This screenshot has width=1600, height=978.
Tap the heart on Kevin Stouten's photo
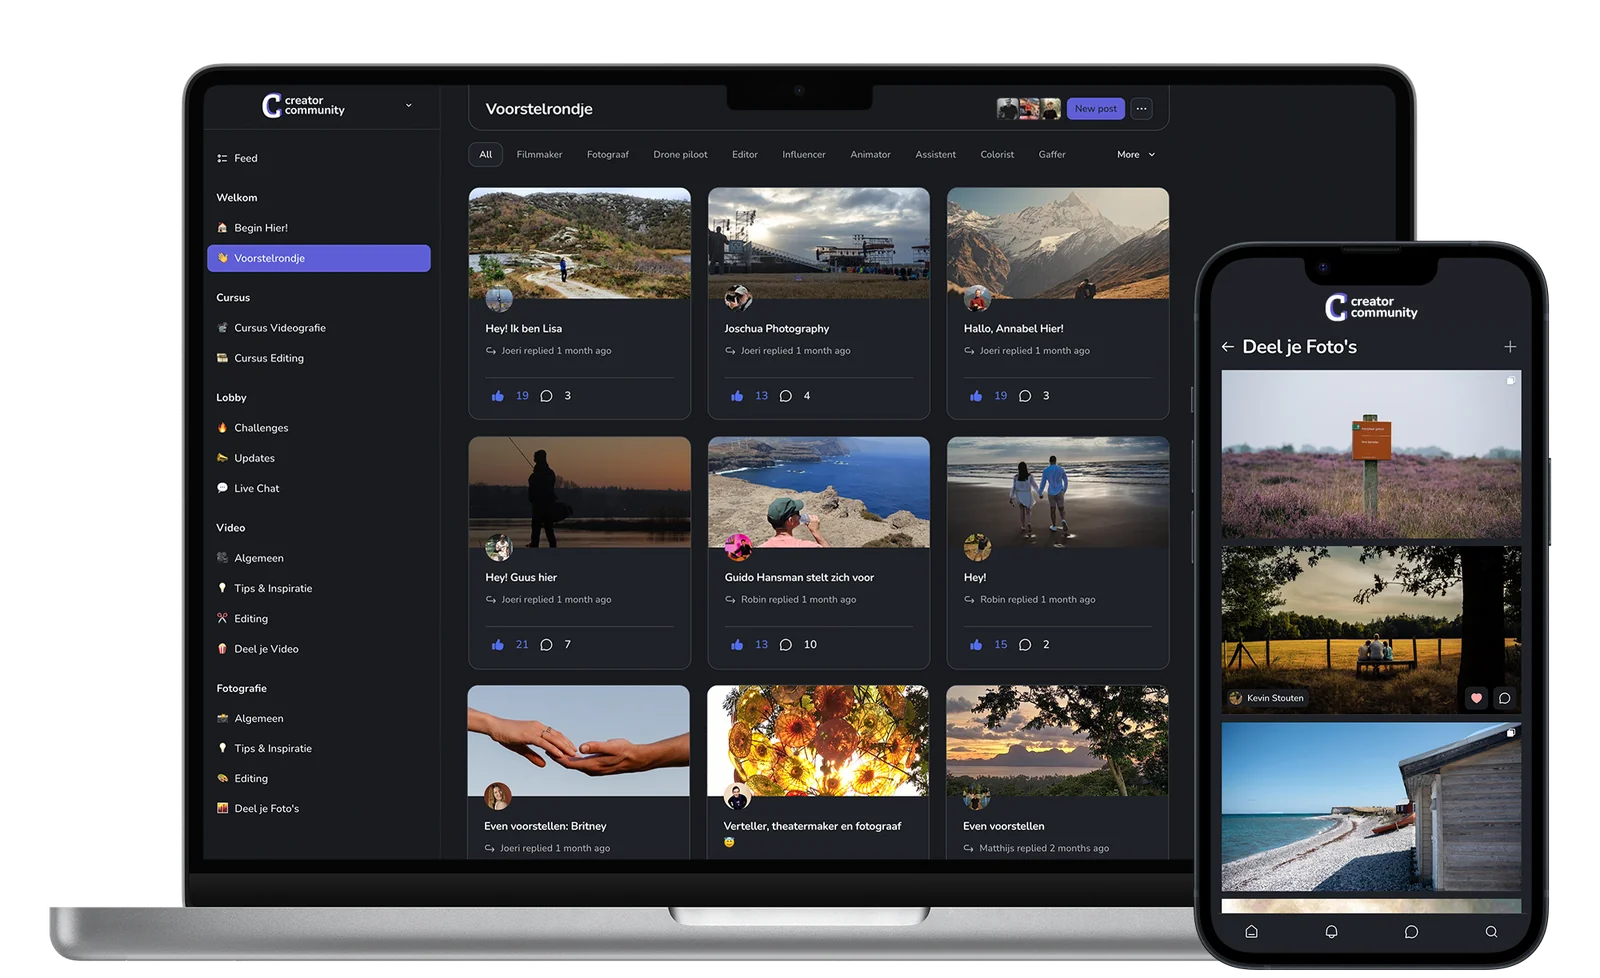tap(1476, 698)
